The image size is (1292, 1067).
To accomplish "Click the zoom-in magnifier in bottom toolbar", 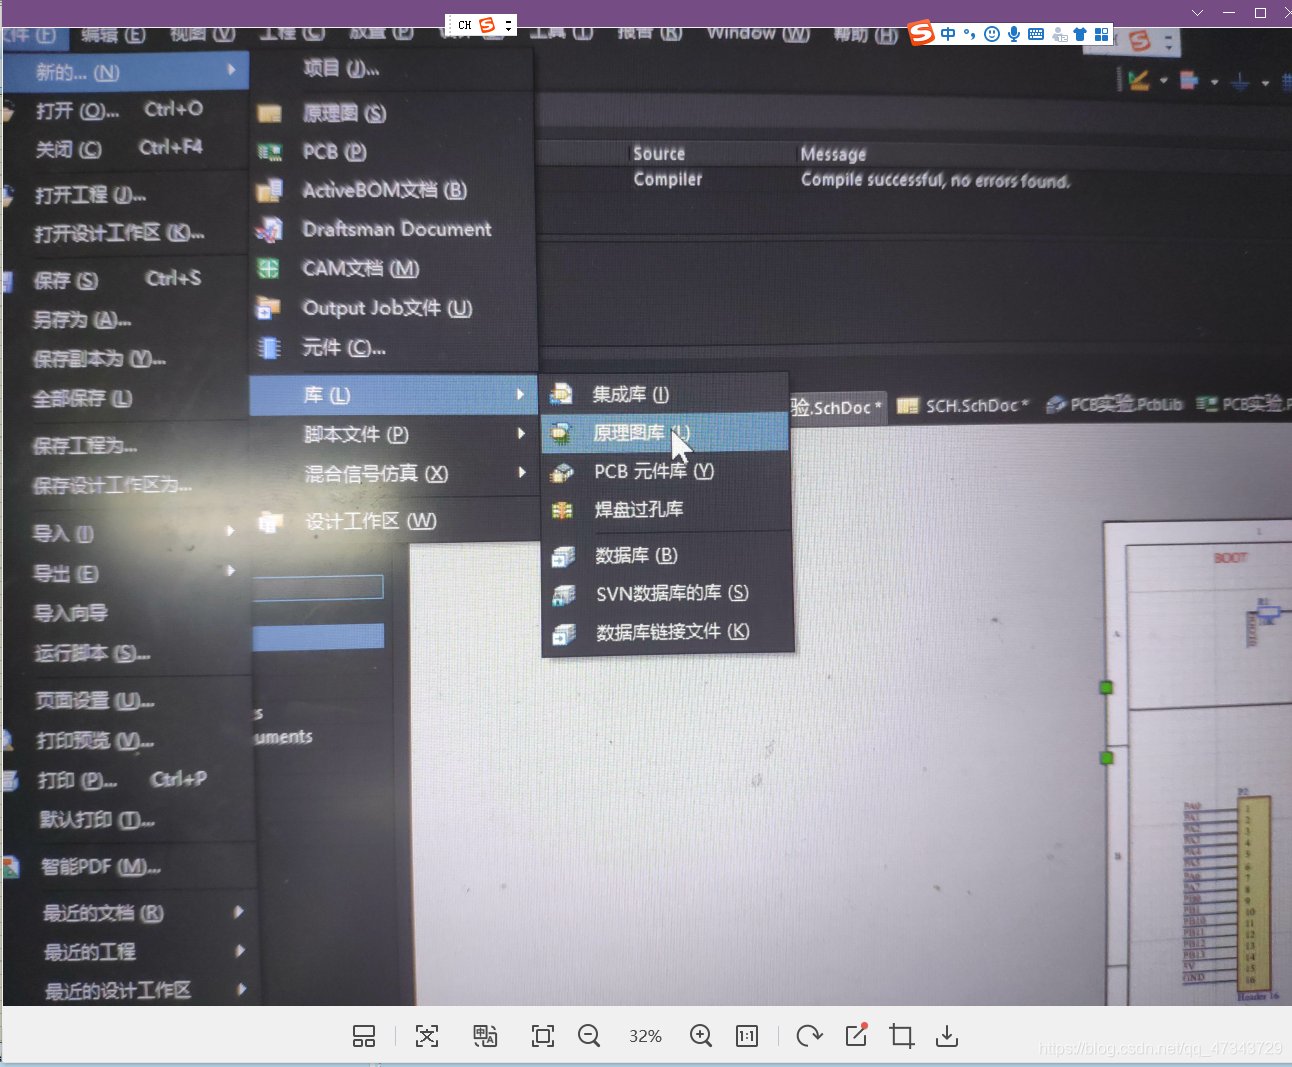I will click(x=701, y=1036).
